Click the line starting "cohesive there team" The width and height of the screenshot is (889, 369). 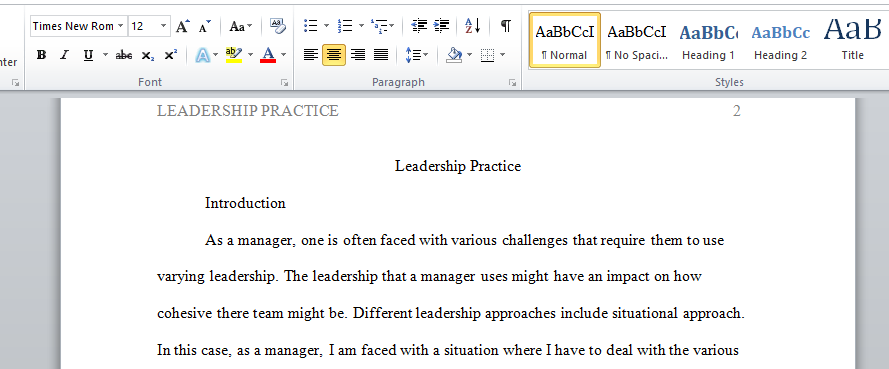[451, 313]
